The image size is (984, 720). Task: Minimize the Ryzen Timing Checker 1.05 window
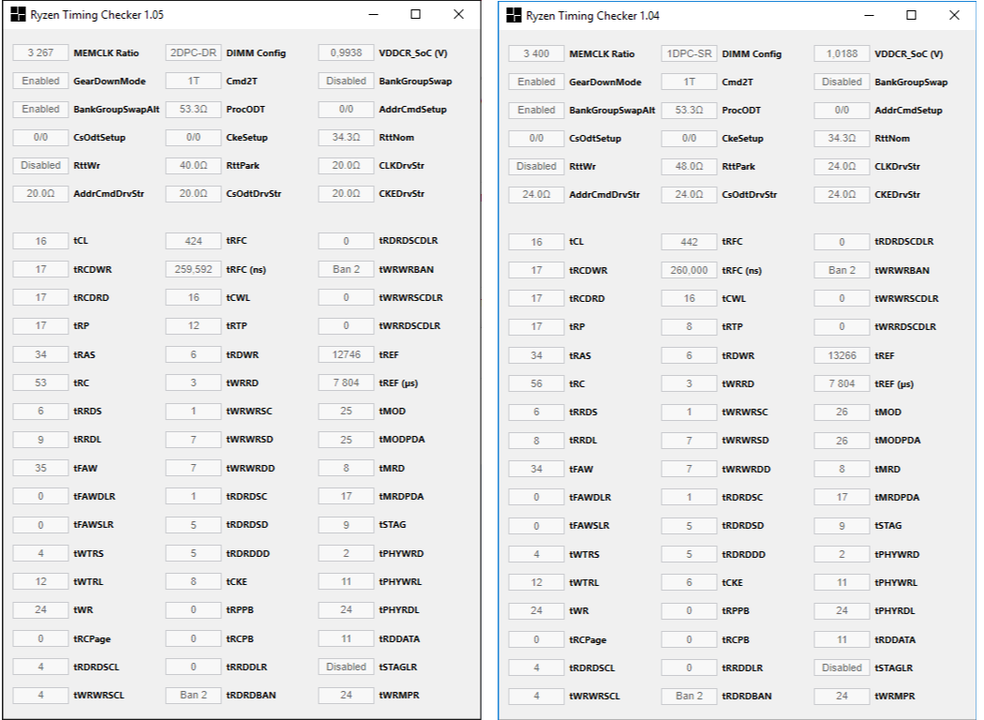373,14
